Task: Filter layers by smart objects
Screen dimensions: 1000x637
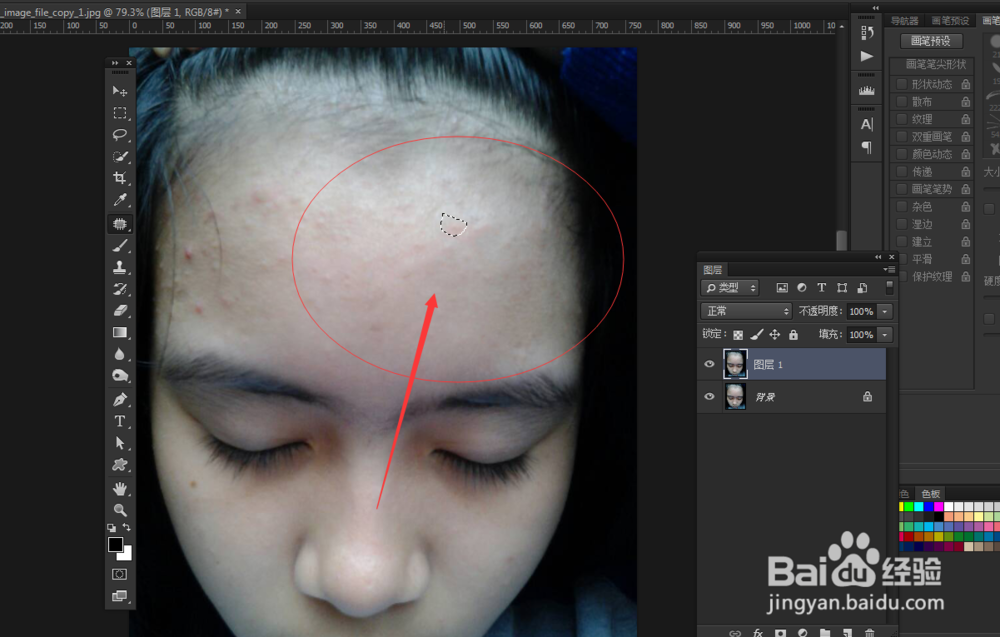Action: pos(862,288)
